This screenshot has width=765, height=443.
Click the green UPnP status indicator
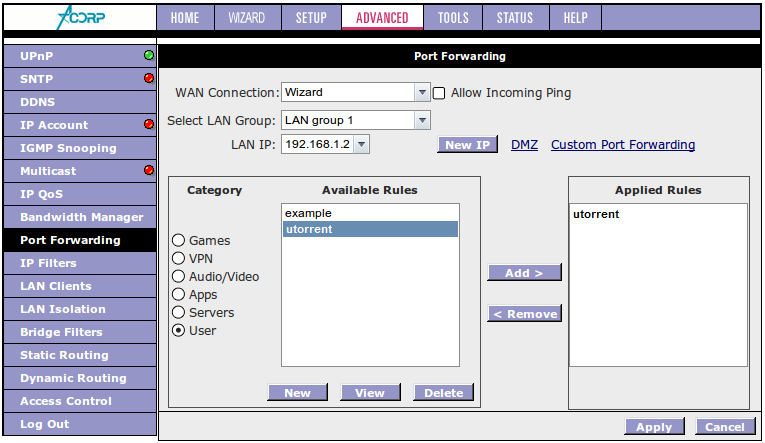(x=149, y=55)
